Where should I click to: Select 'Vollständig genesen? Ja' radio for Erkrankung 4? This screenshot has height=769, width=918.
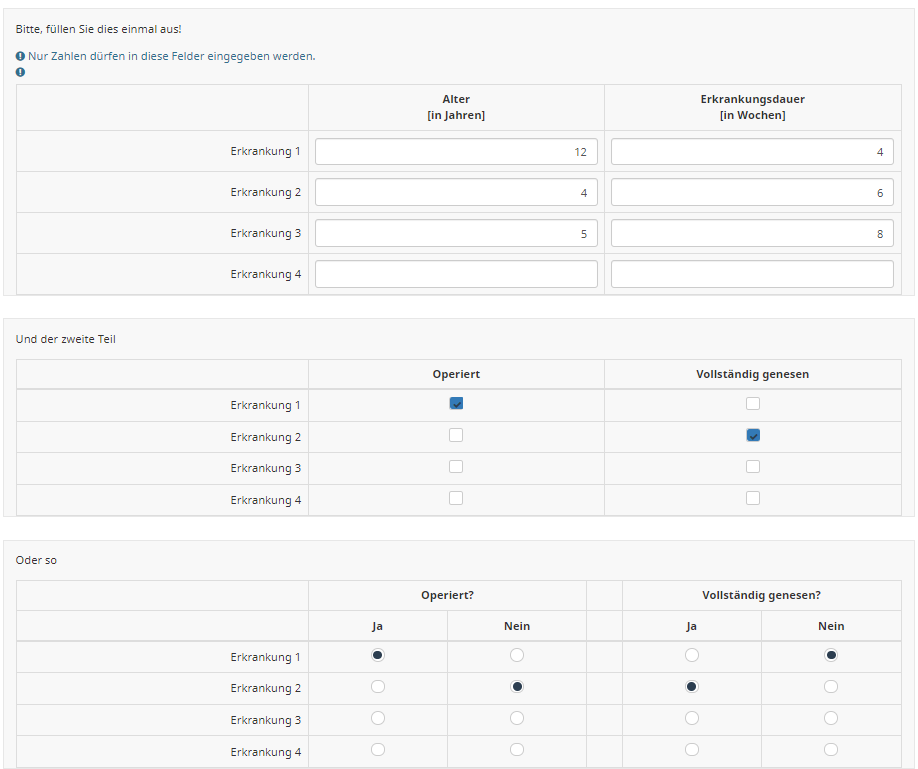(x=692, y=750)
